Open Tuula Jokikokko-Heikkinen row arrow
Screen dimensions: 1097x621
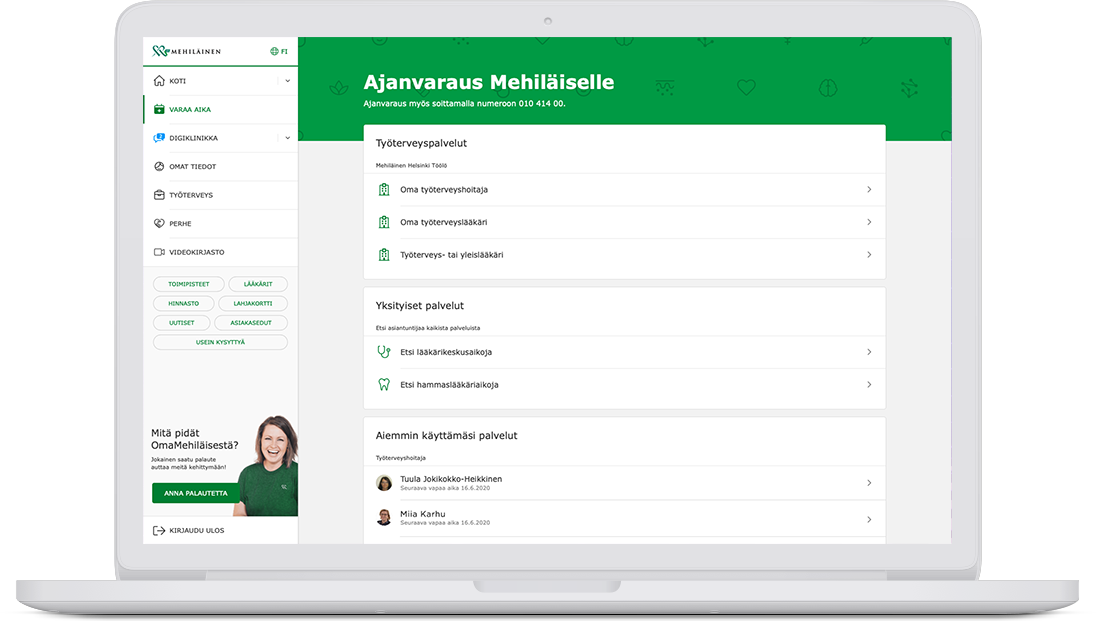point(869,483)
